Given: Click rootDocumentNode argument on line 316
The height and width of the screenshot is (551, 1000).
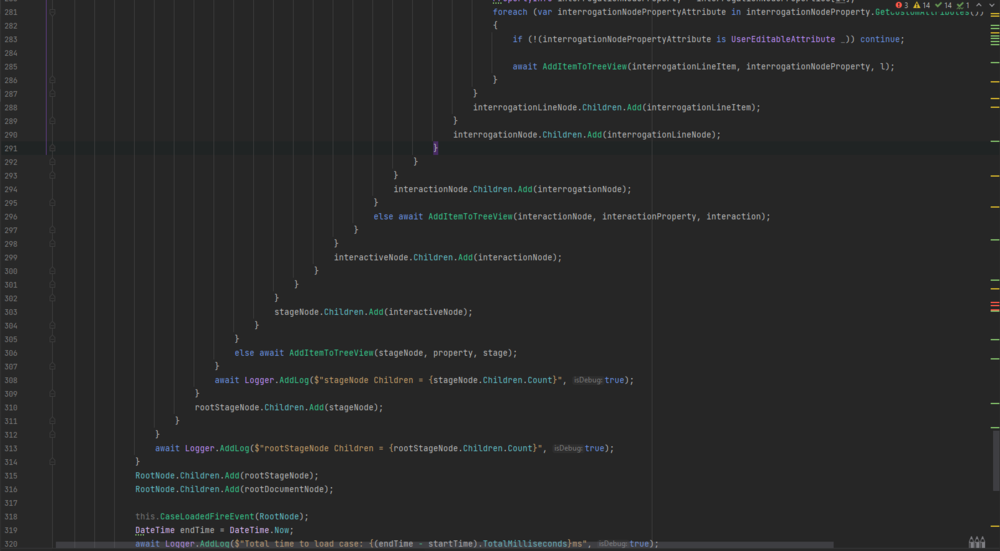Looking at the screenshot, I should point(287,489).
